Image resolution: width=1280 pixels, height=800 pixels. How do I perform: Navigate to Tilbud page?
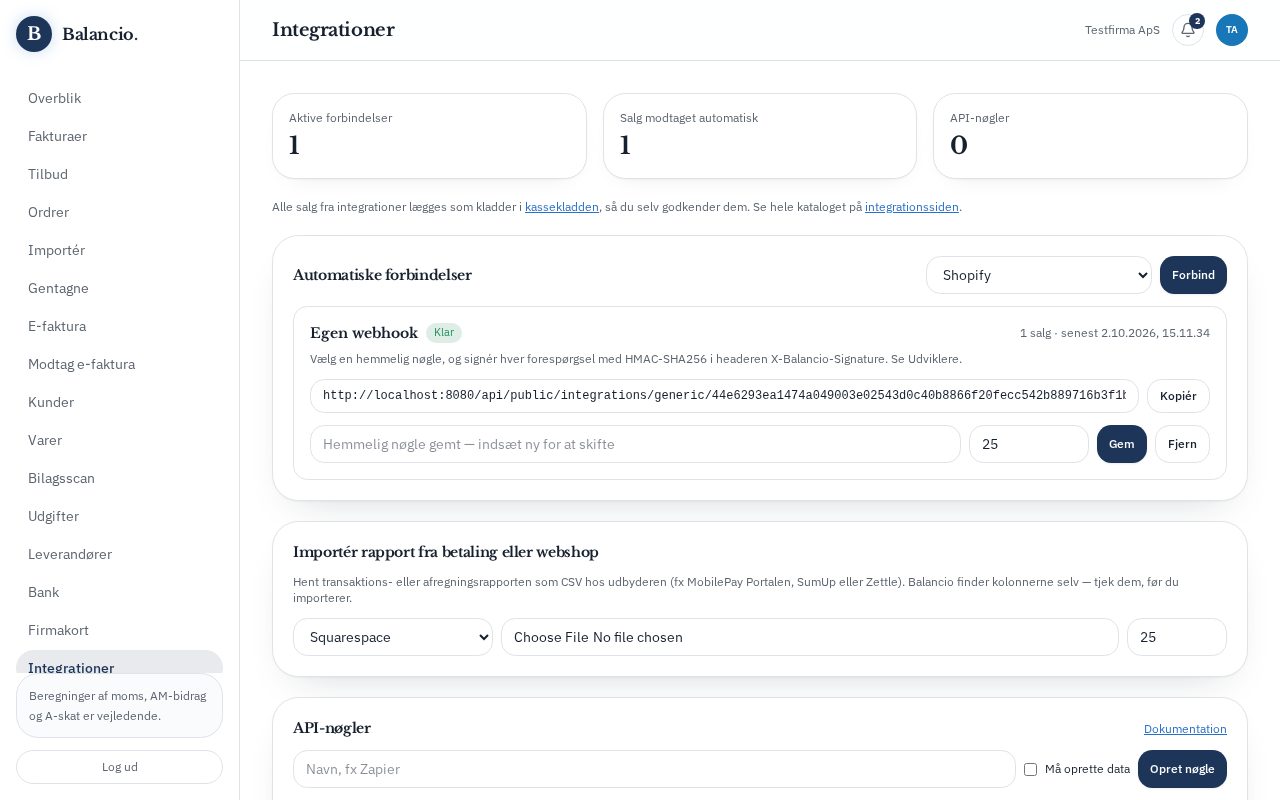point(119,174)
